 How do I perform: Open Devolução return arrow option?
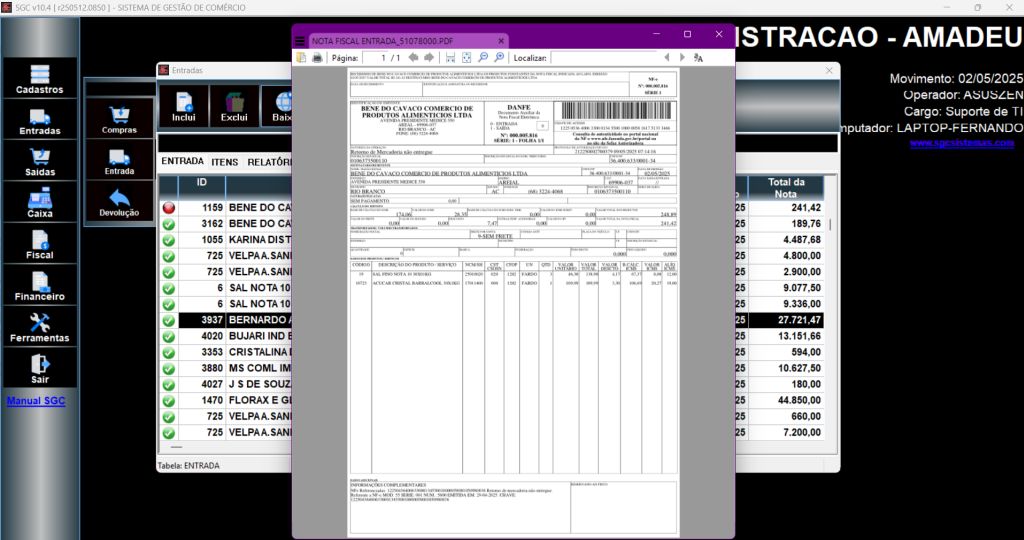click(x=120, y=202)
